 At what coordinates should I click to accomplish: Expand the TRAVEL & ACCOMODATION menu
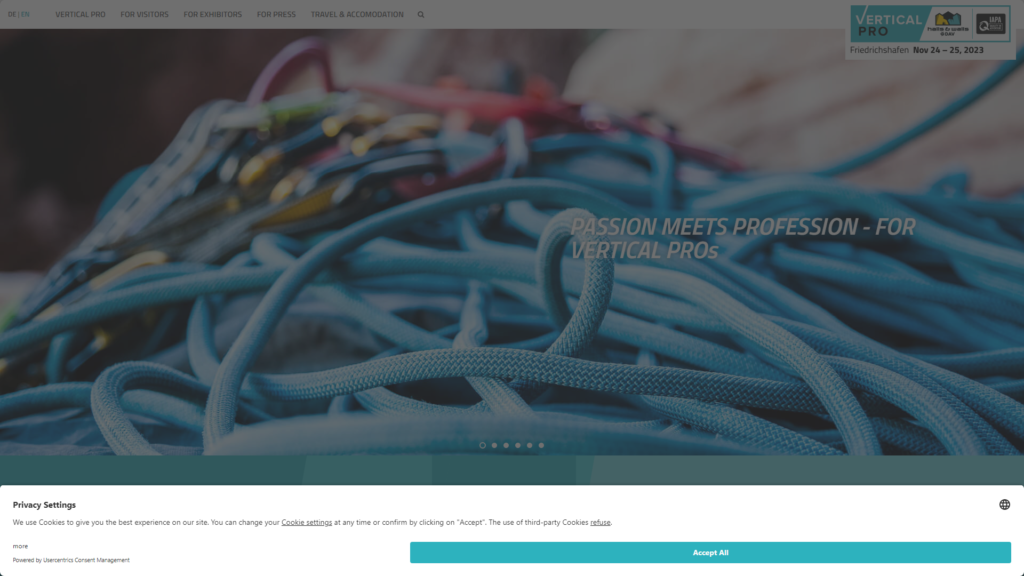[x=357, y=15]
